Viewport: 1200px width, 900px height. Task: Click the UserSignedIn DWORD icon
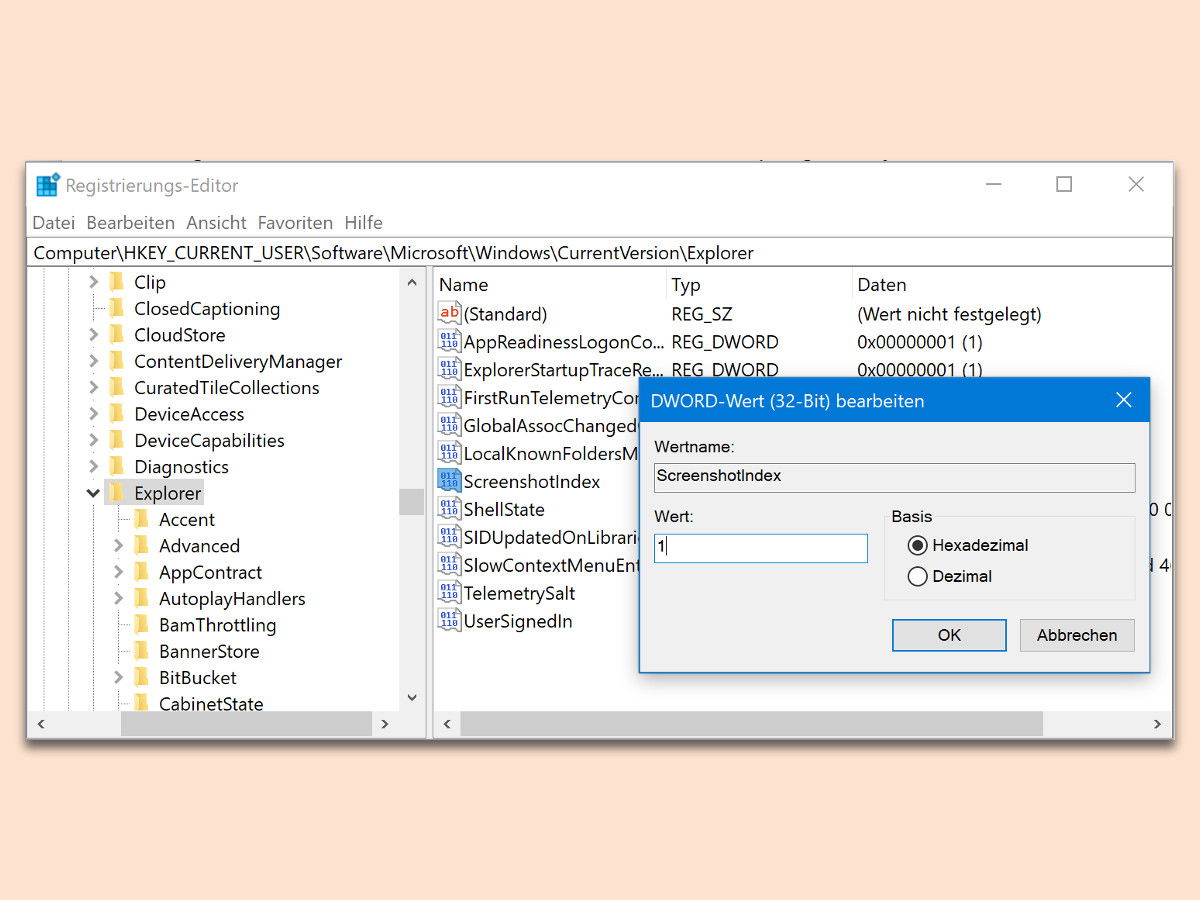click(x=449, y=621)
